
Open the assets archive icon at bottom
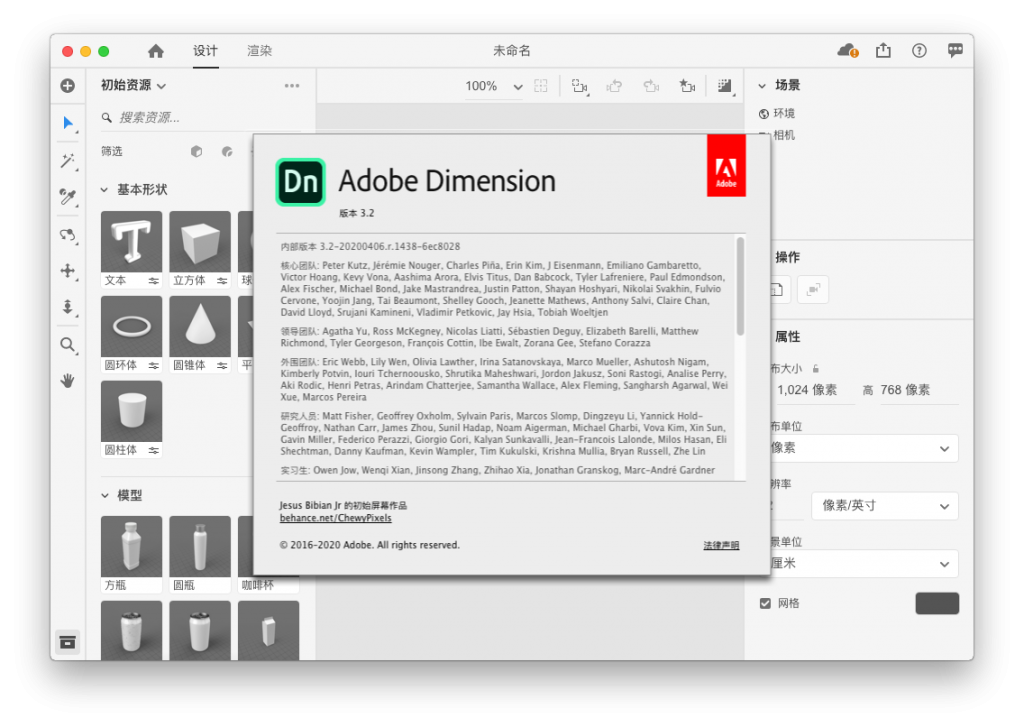click(67, 642)
